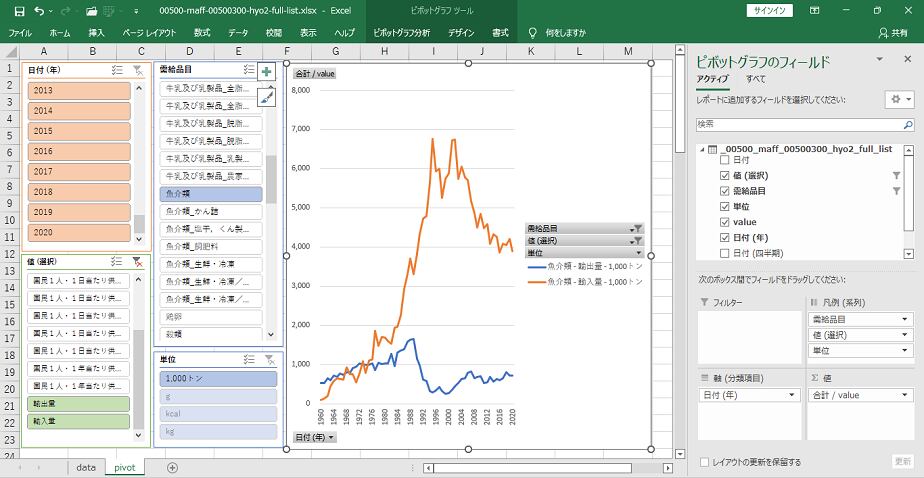Toggle multi-select on 単位 slicer
The height and width of the screenshot is (478, 924).
click(250, 359)
